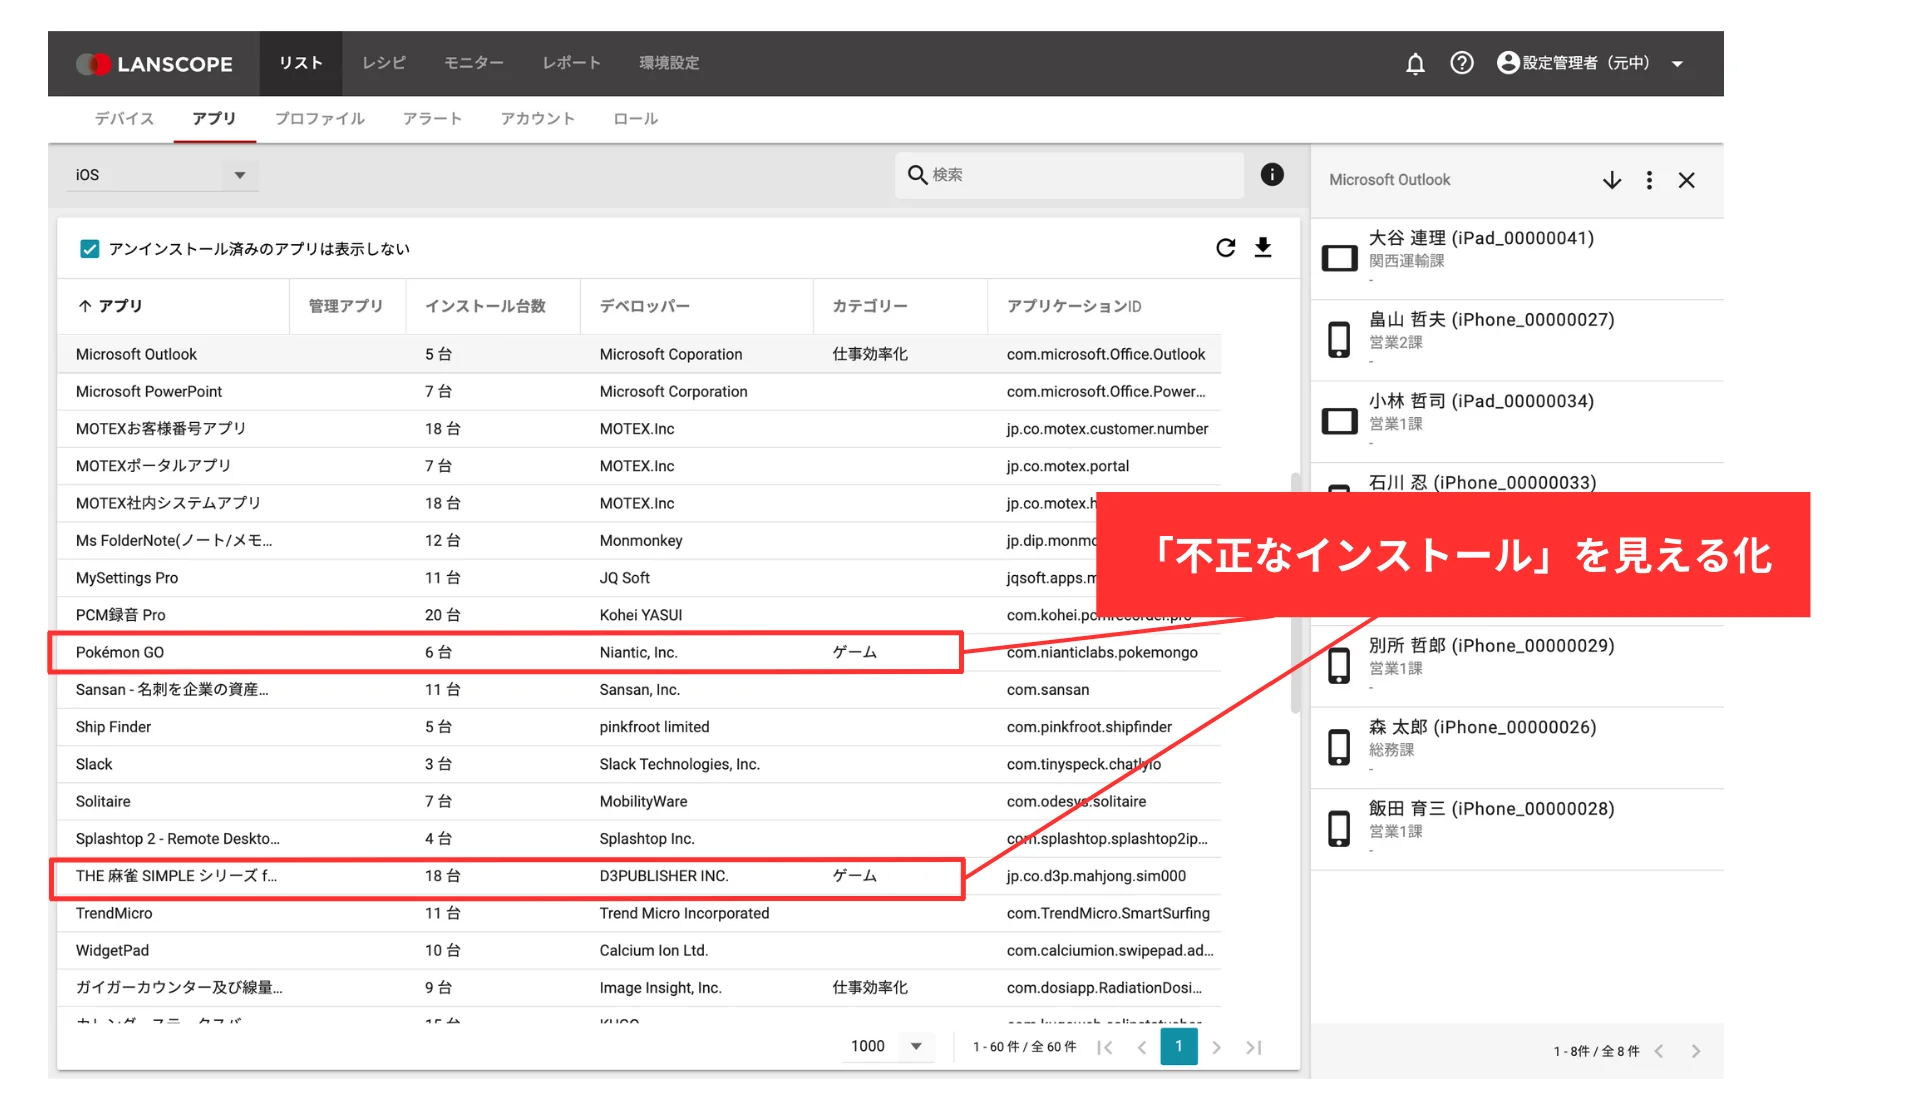Open the three-dot menu in Outlook panel
Image resolution: width=1920 pixels, height=1093 pixels.
pyautogui.click(x=1649, y=180)
